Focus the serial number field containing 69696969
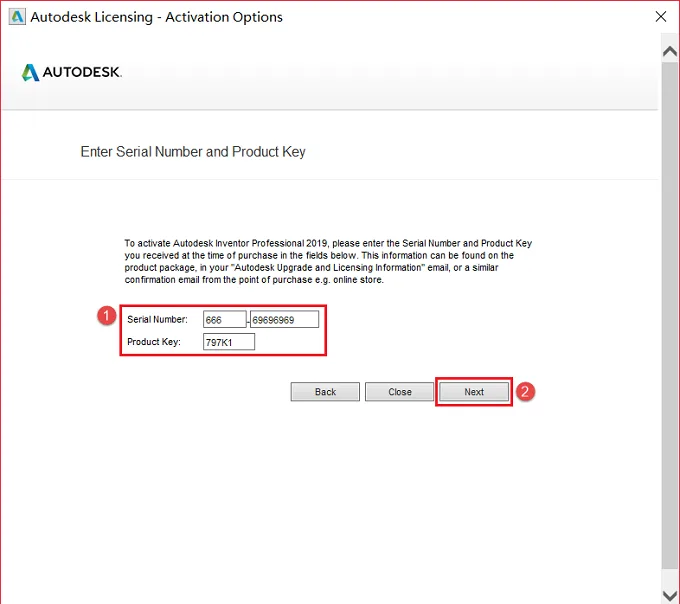 pos(284,320)
